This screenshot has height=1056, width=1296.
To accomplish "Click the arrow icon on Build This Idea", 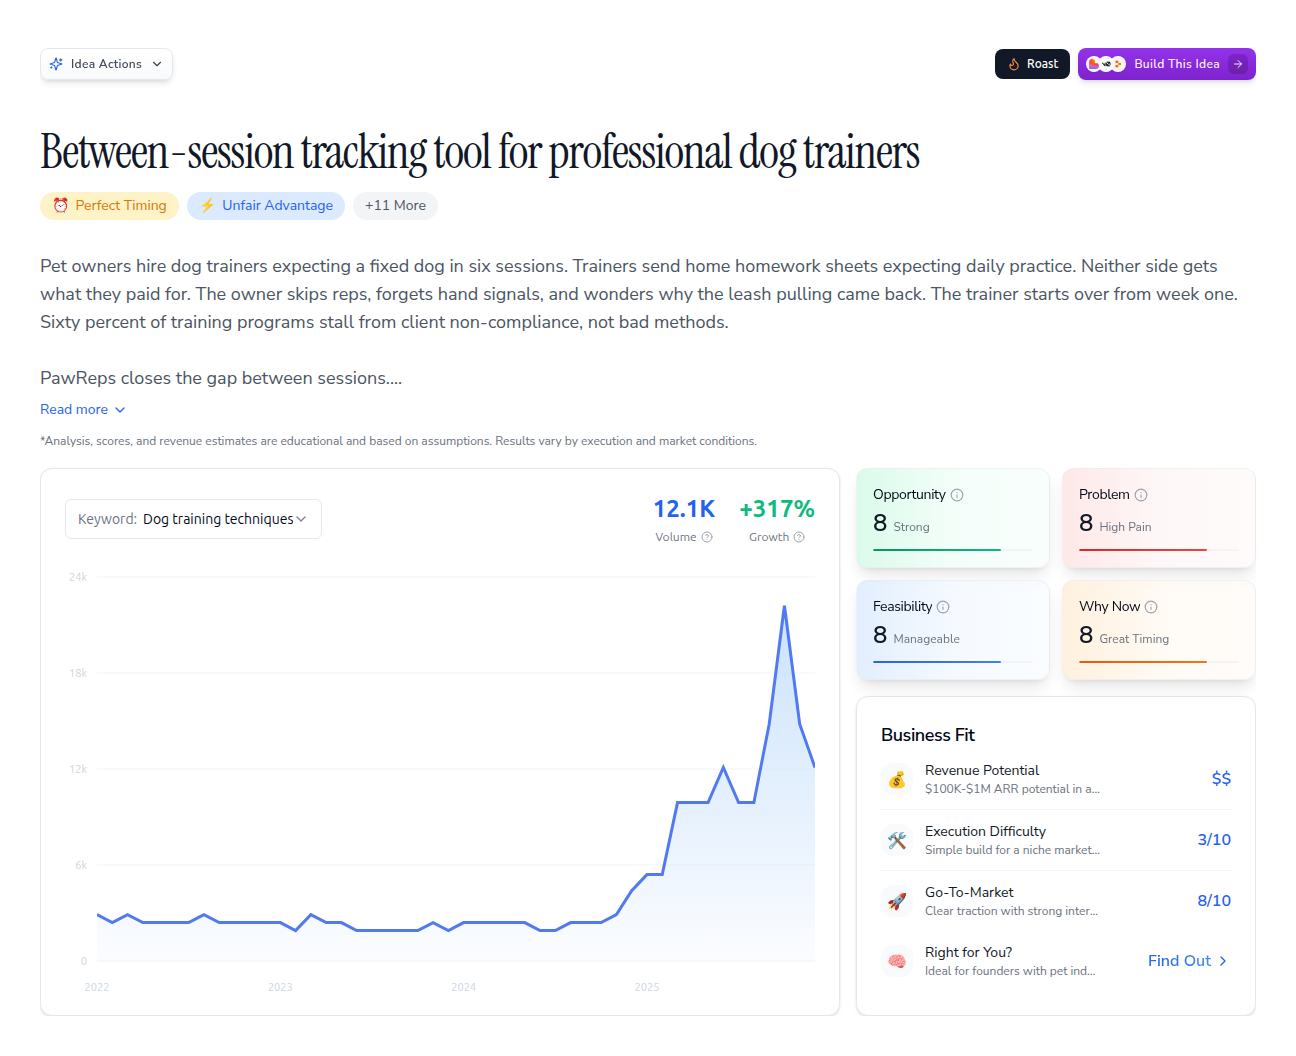I will [x=1238, y=64].
